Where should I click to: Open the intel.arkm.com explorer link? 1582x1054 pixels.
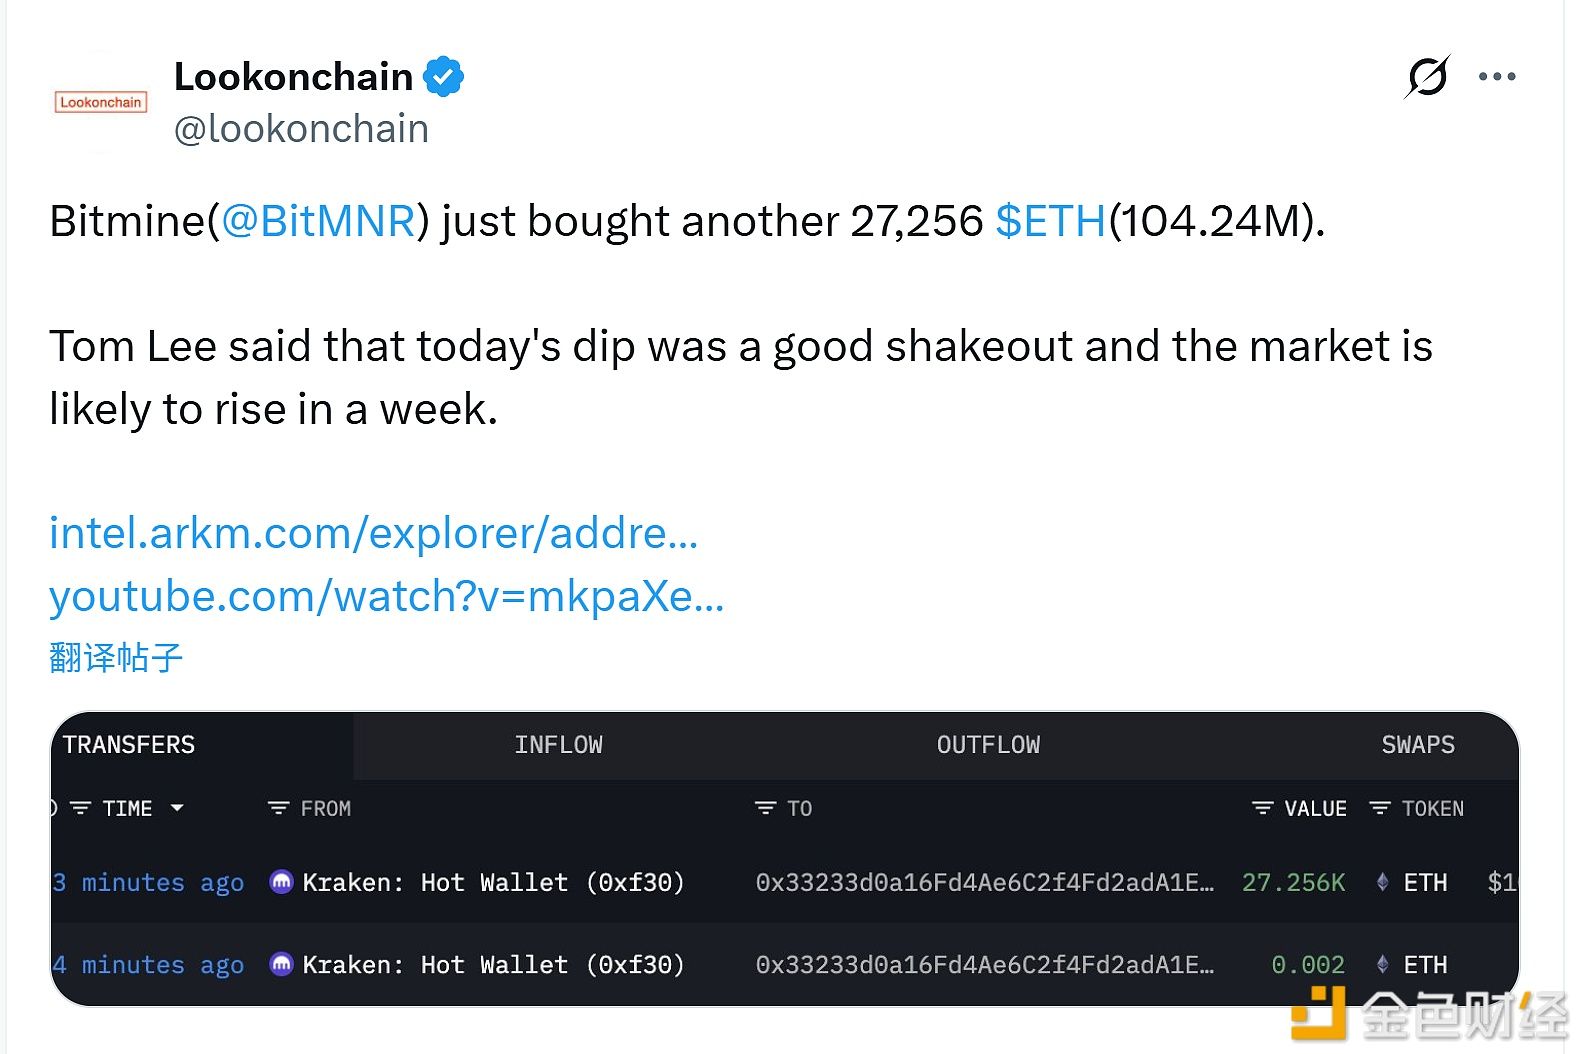pyautogui.click(x=373, y=533)
